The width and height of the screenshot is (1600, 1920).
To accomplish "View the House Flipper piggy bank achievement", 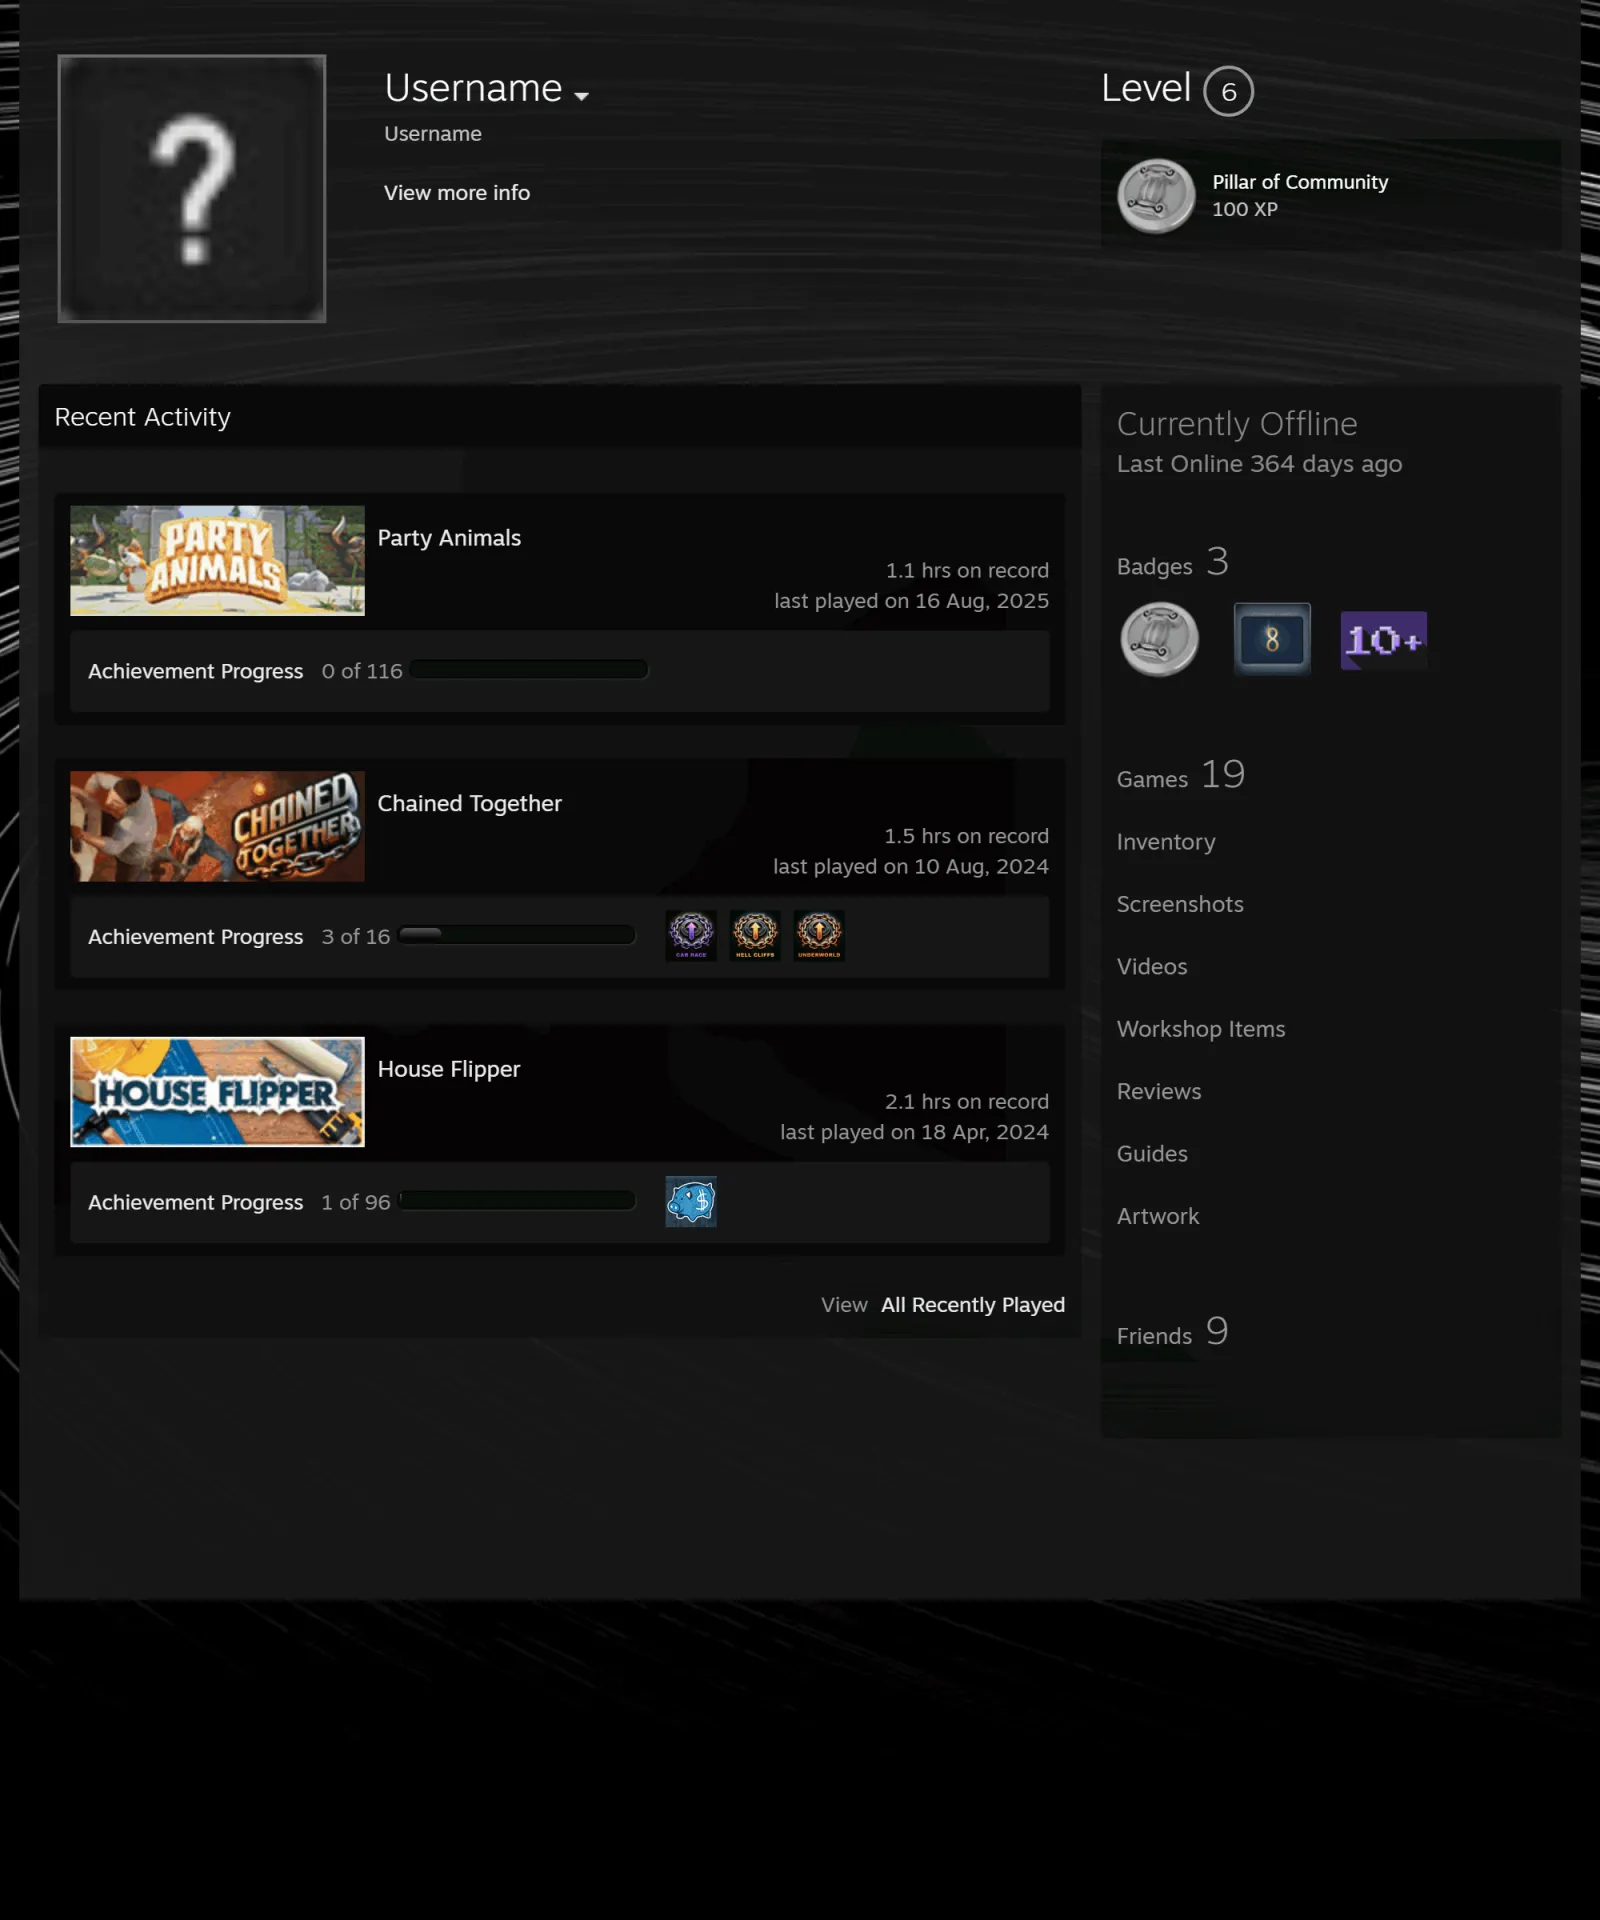I will tap(691, 1201).
